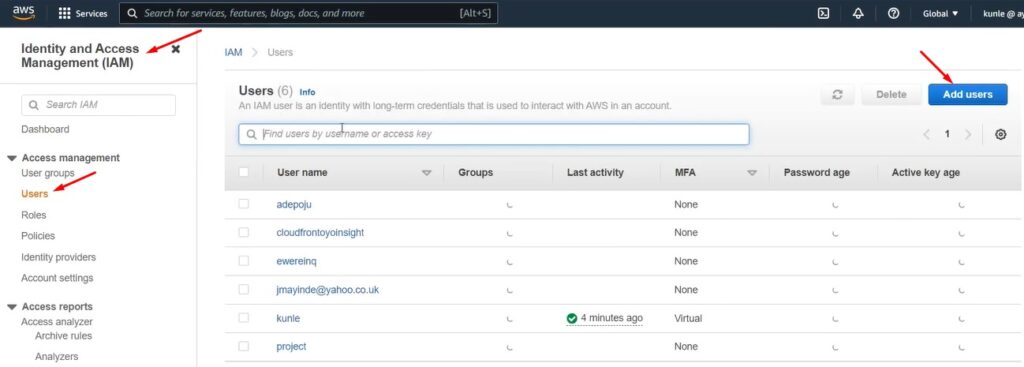The height and width of the screenshot is (367, 1024).
Task: Click the Add users button
Action: [x=967, y=95]
